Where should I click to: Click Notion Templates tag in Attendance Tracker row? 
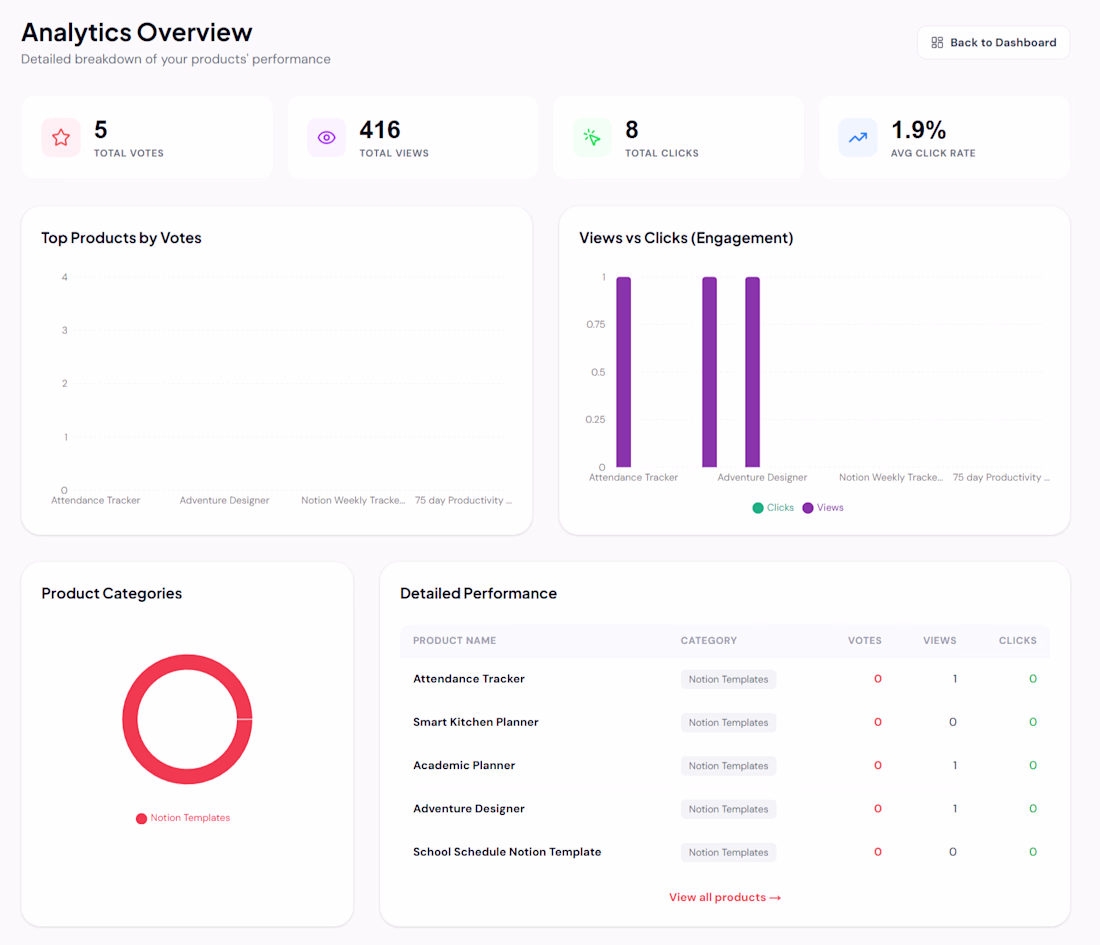coord(728,679)
